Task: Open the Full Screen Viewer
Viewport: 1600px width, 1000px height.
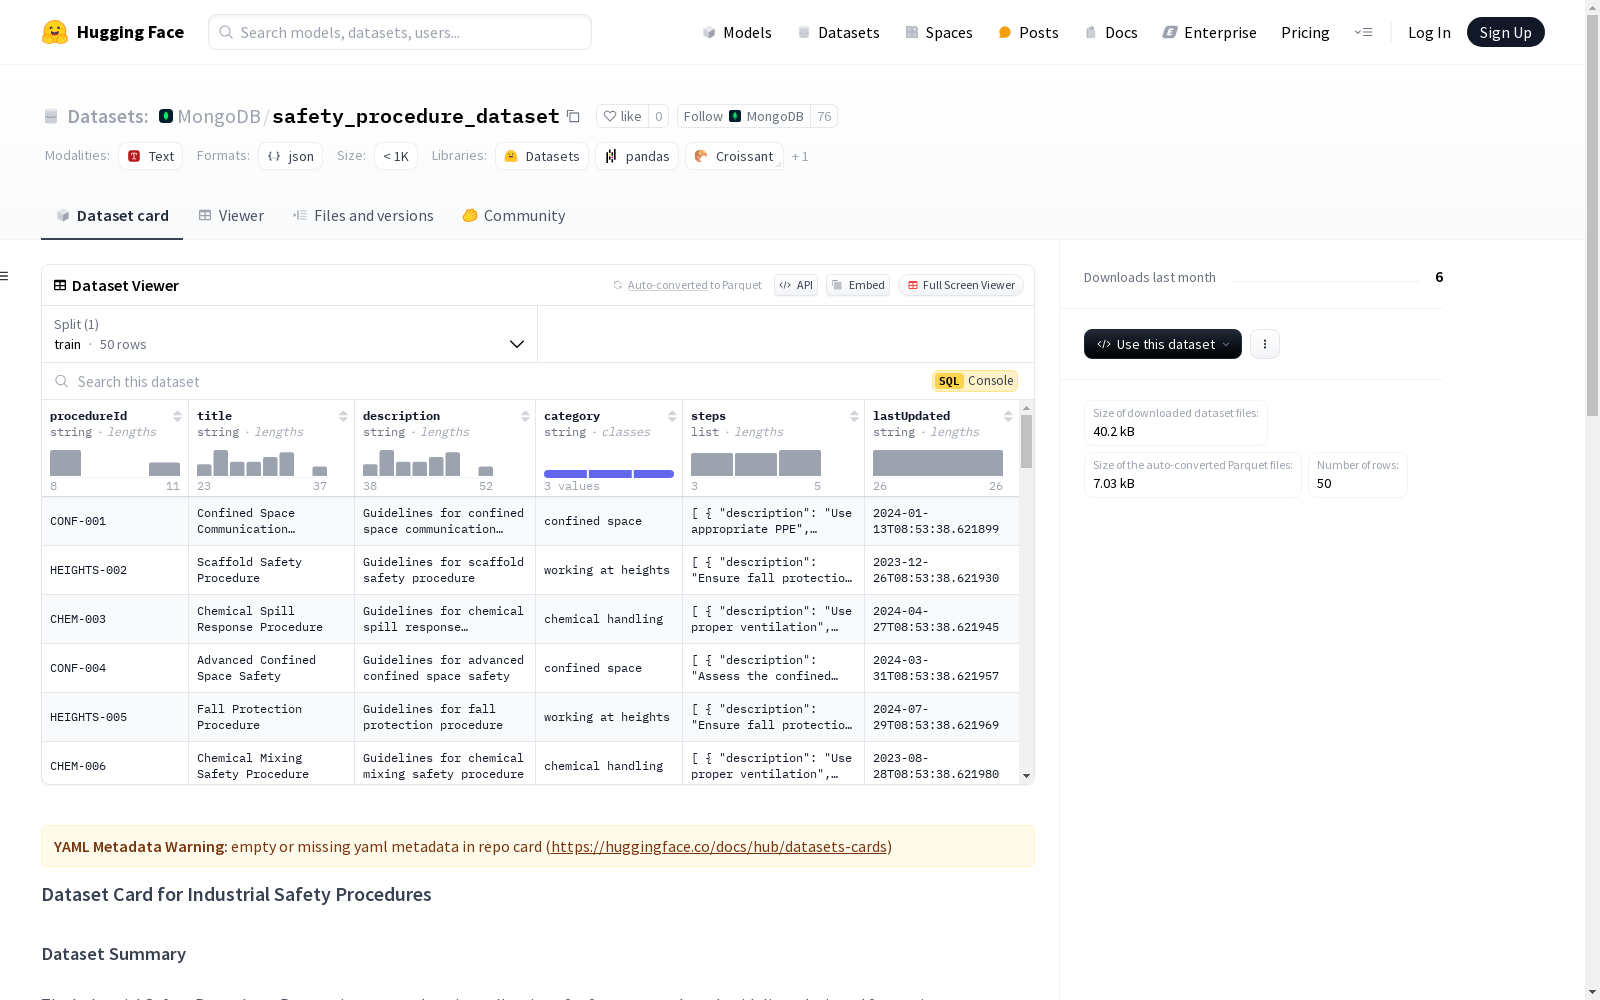Action: pyautogui.click(x=961, y=285)
